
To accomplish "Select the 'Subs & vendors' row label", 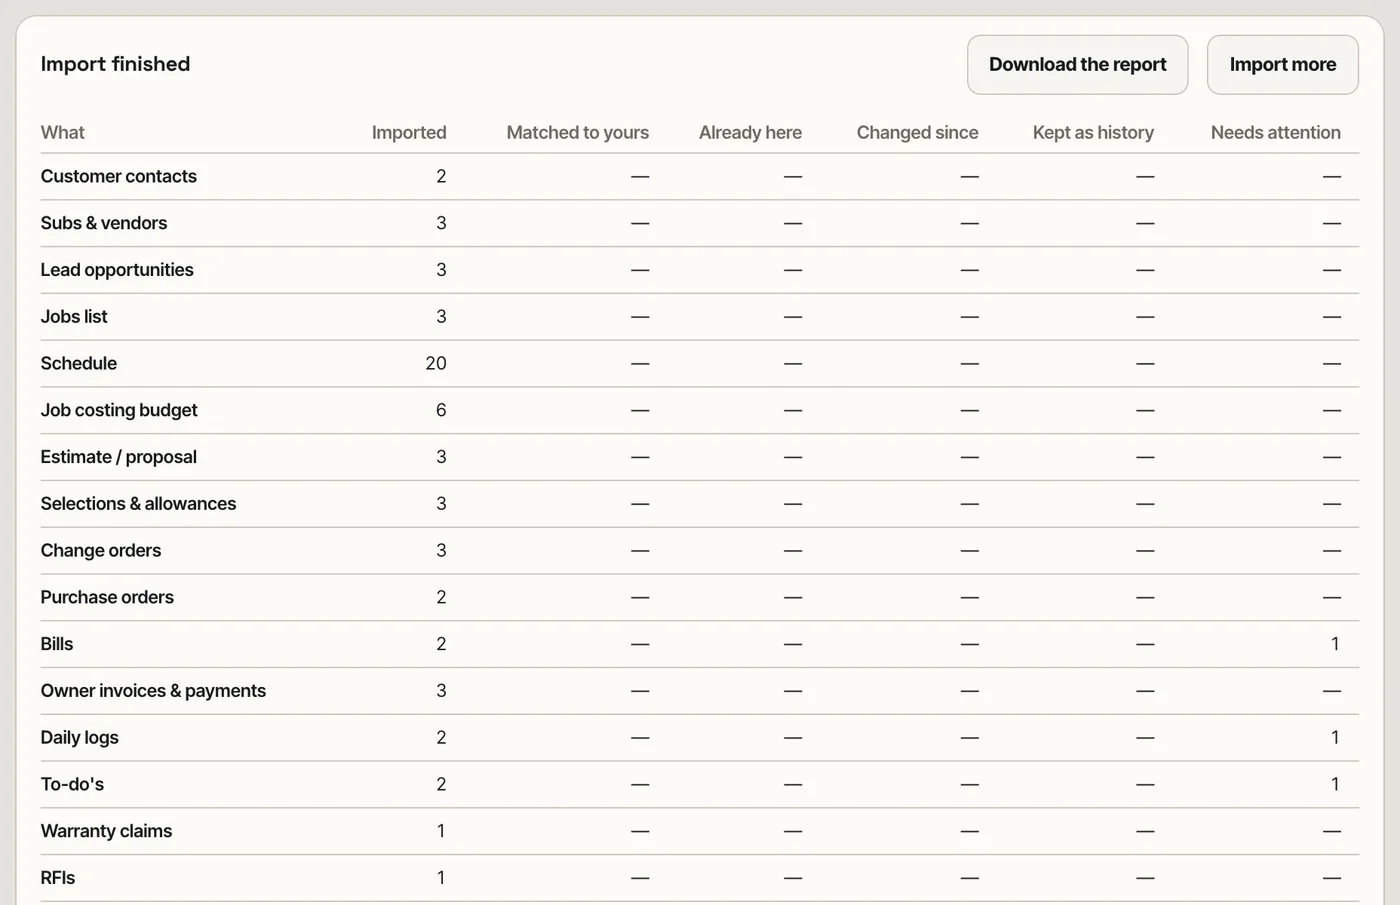I will pos(104,223).
